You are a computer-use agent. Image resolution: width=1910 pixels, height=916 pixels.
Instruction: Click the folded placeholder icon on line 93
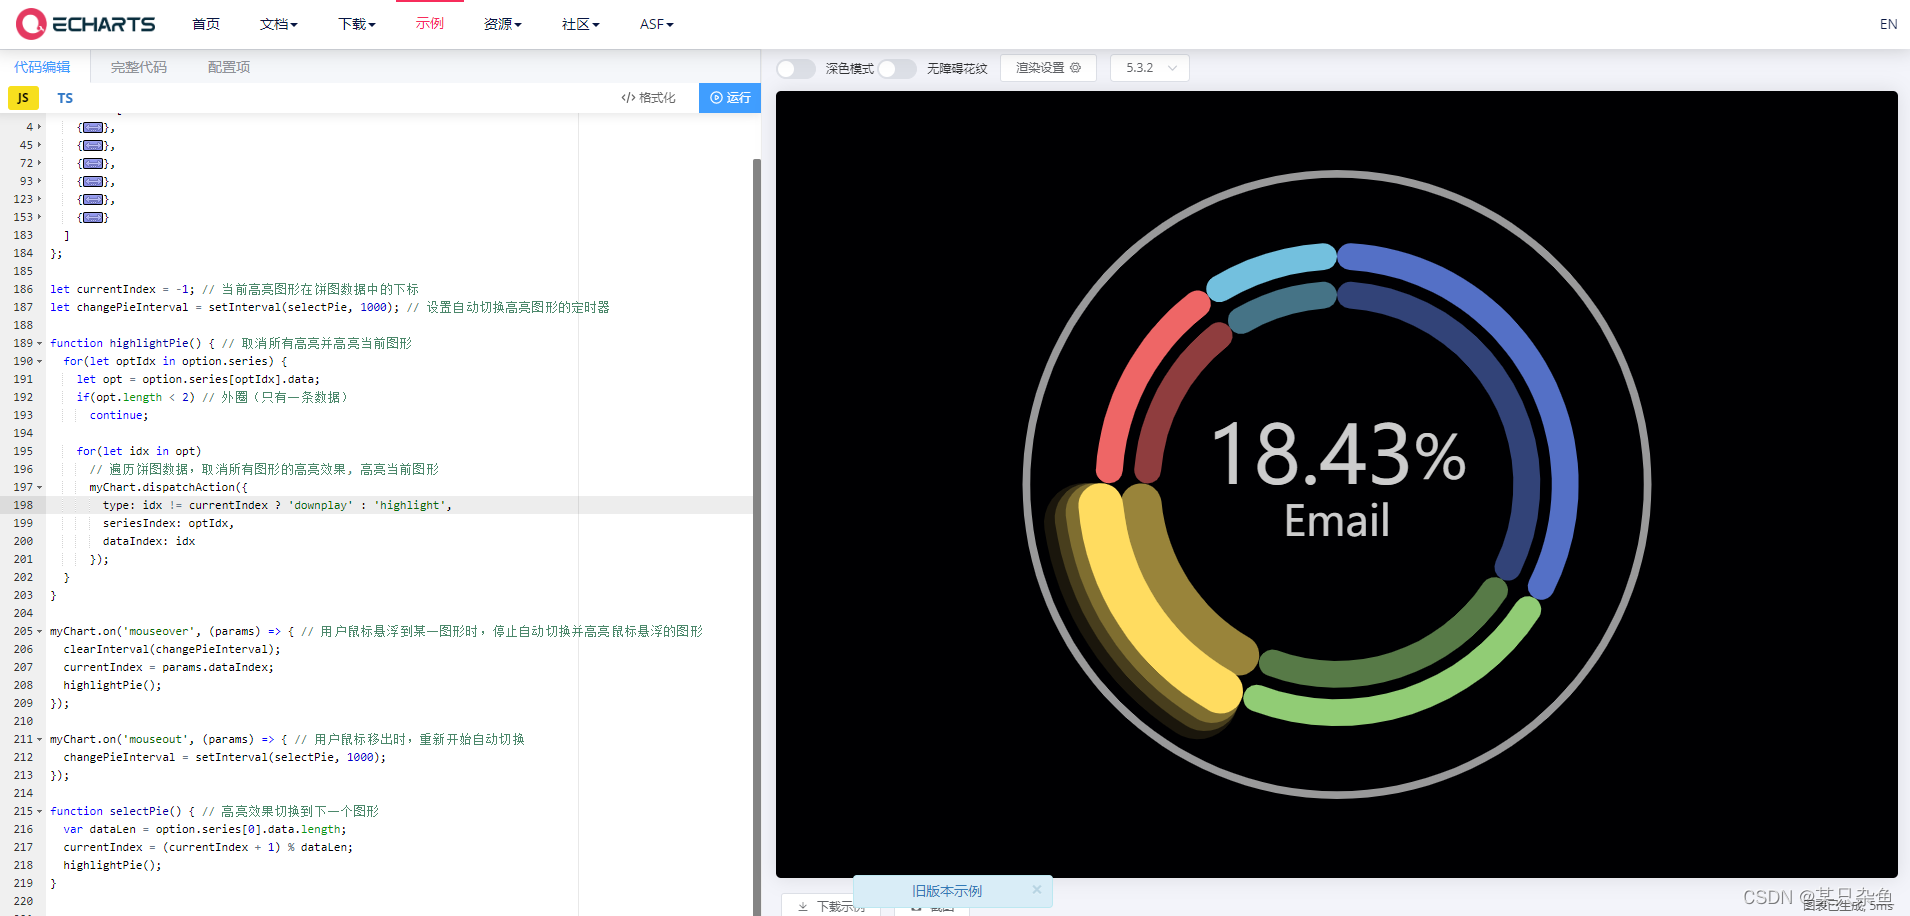(94, 181)
